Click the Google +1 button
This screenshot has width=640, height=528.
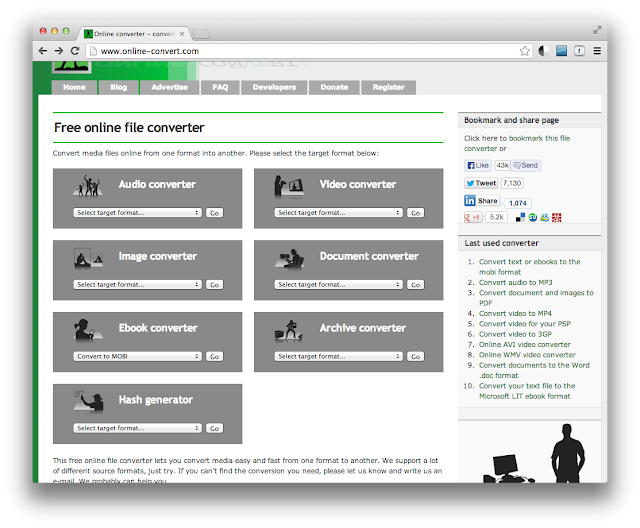[x=473, y=217]
